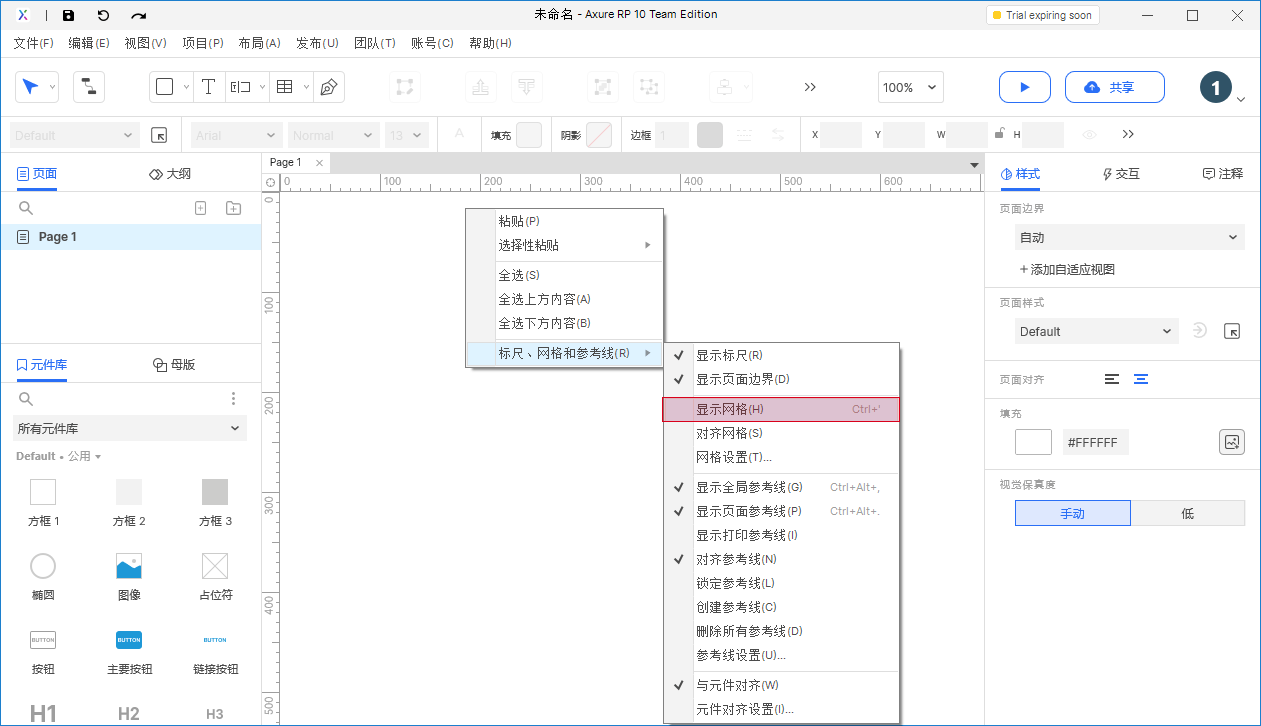Select the 主要按钮 primary button widget
Viewport: 1261px width, 726px height.
(129, 652)
